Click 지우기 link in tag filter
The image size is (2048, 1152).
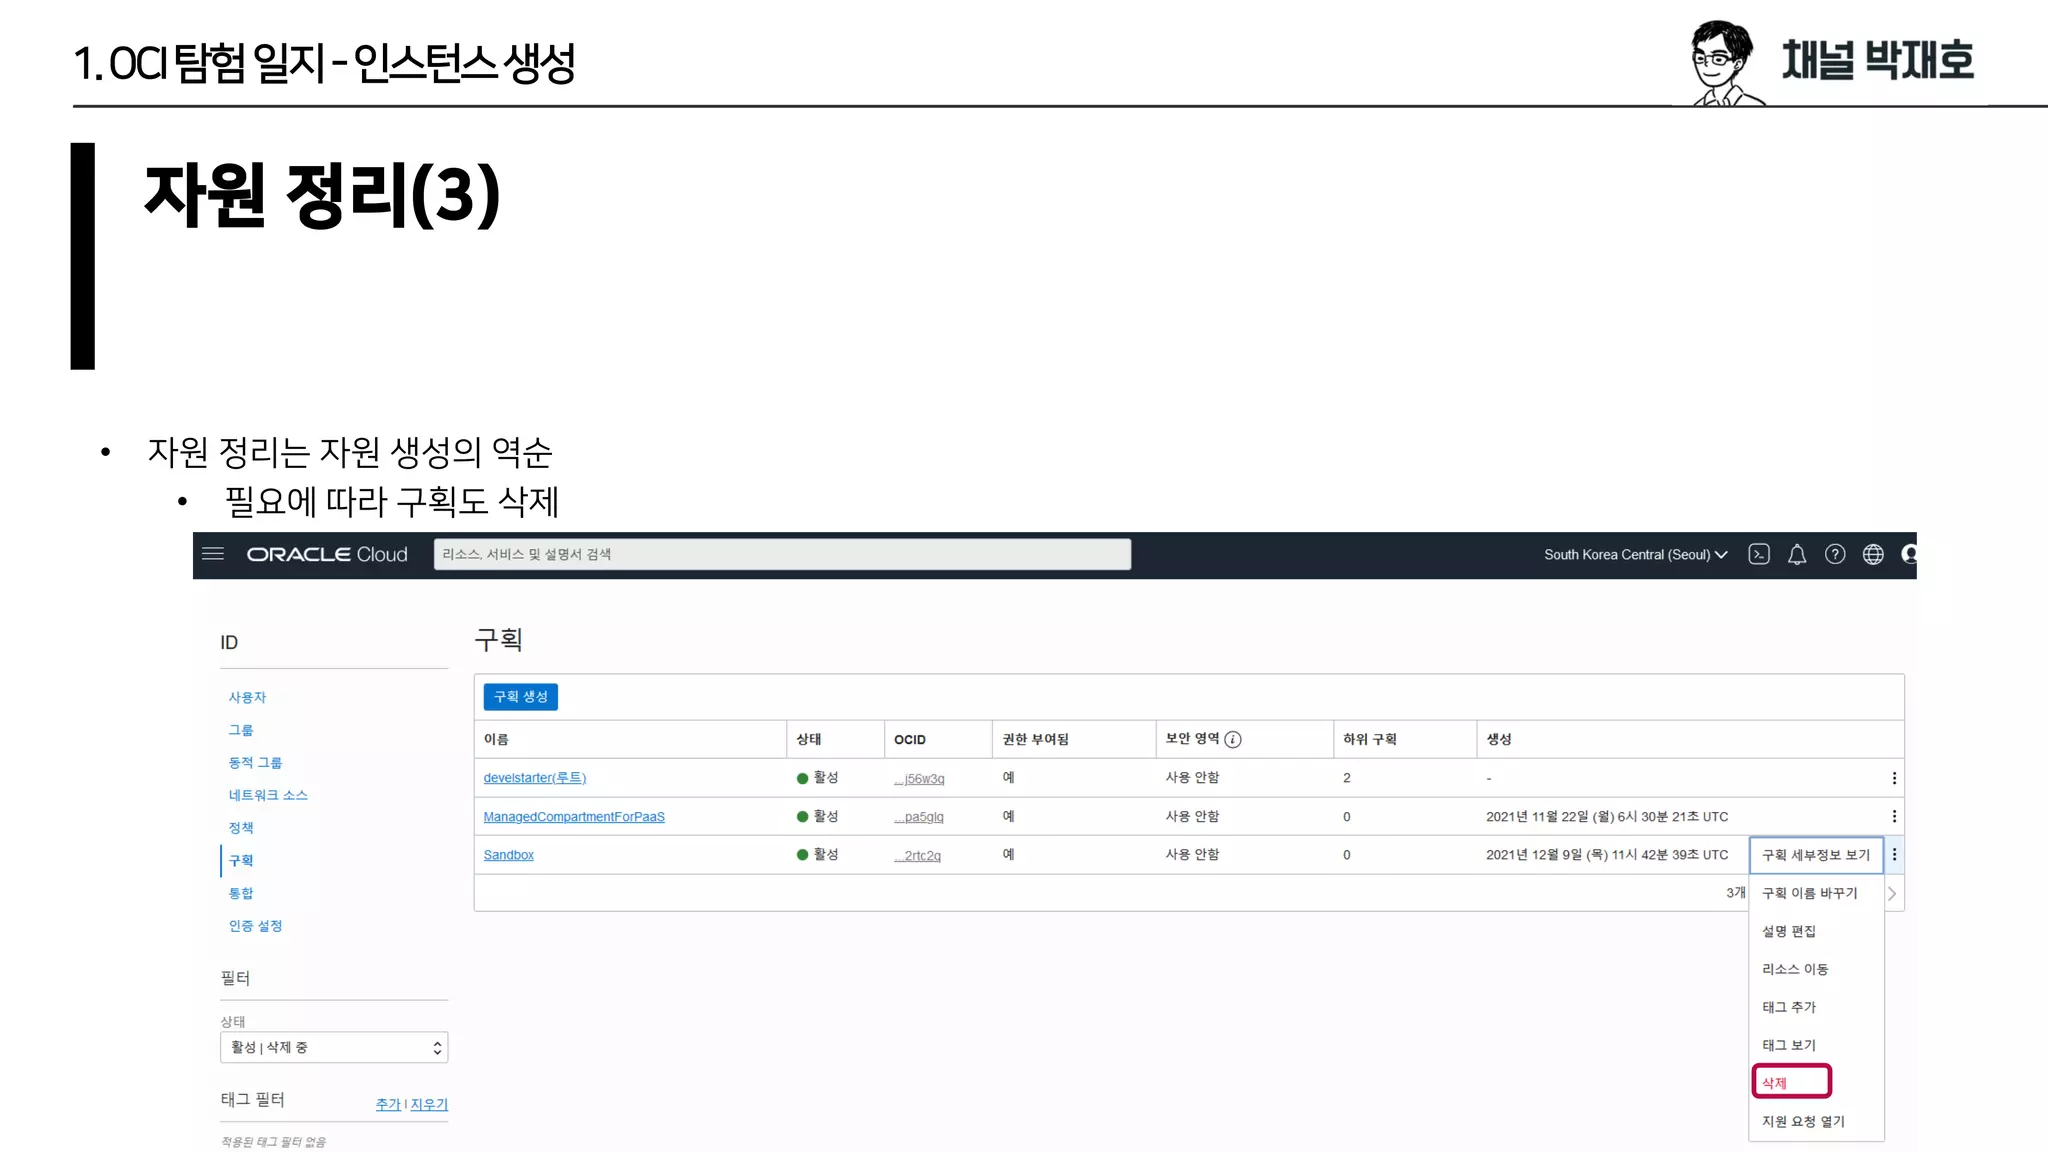pyautogui.click(x=429, y=1104)
